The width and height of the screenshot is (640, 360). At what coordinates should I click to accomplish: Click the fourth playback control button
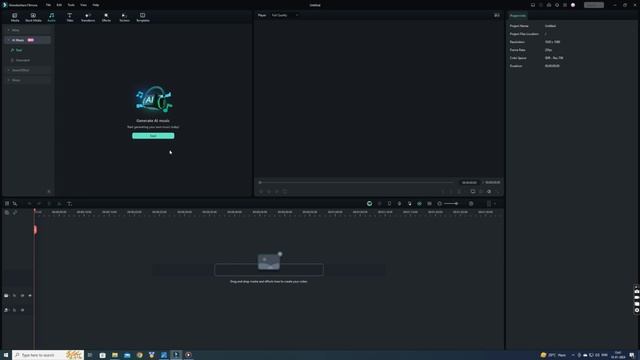tap(285, 191)
